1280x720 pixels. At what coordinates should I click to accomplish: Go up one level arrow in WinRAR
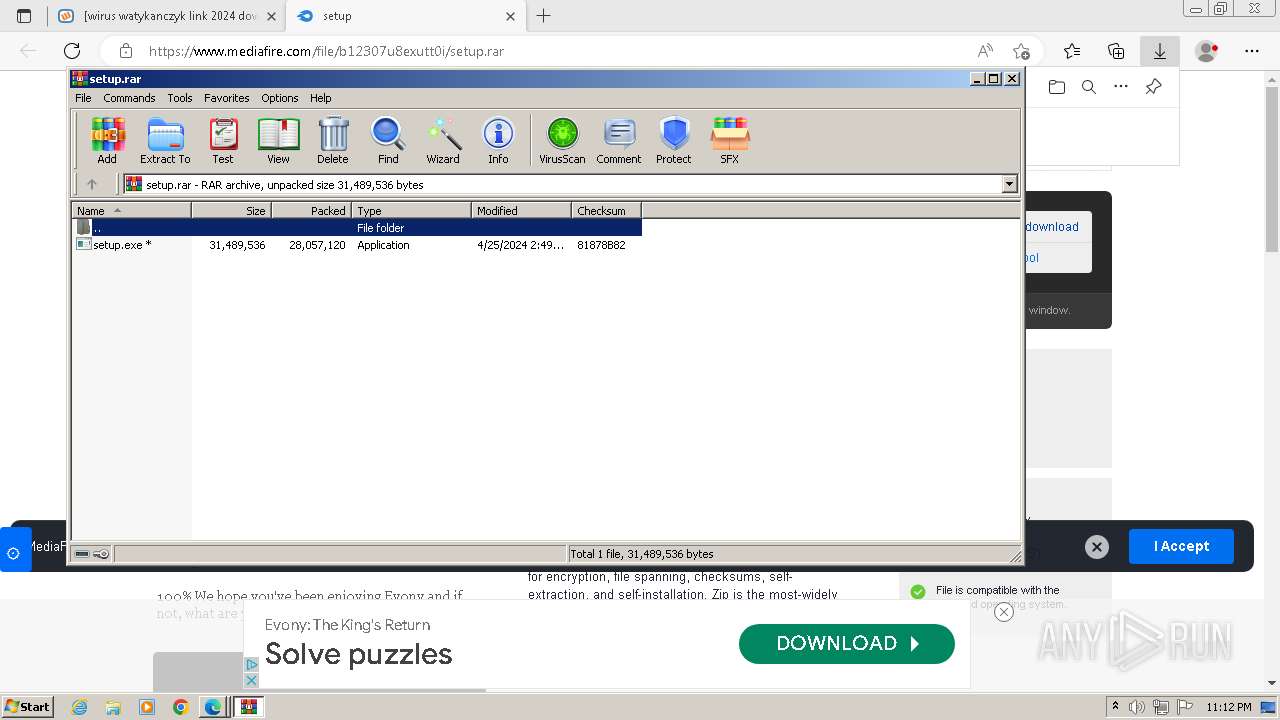click(x=92, y=184)
